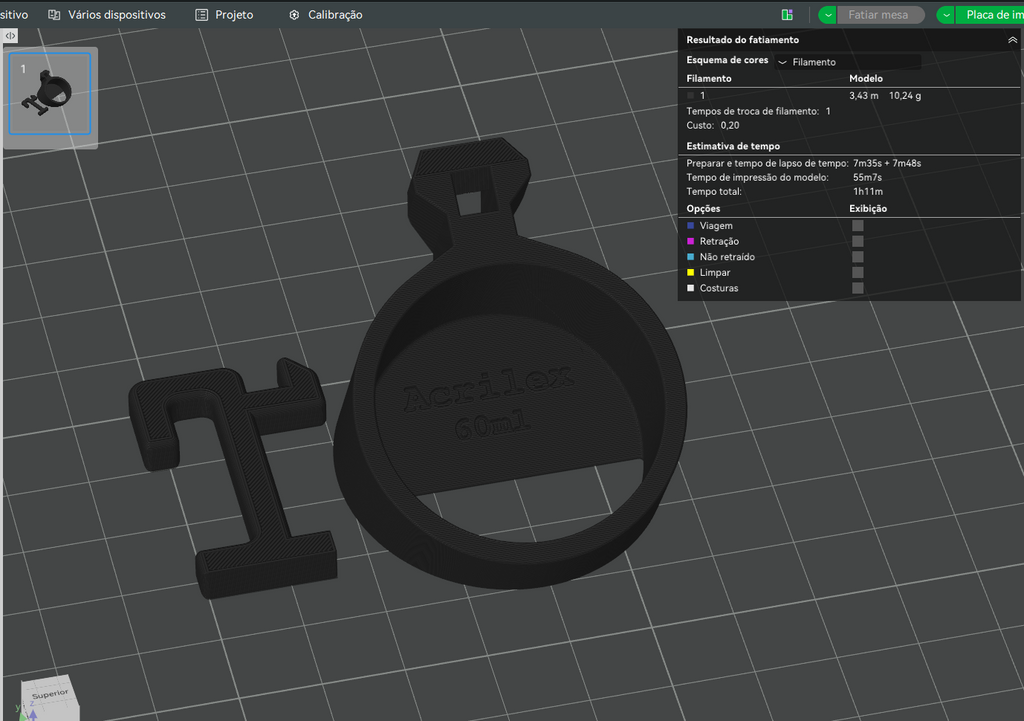The width and height of the screenshot is (1024, 721).
Task: Expand the Fatiar mesa dropdown arrow
Action: pyautogui.click(x=827, y=14)
